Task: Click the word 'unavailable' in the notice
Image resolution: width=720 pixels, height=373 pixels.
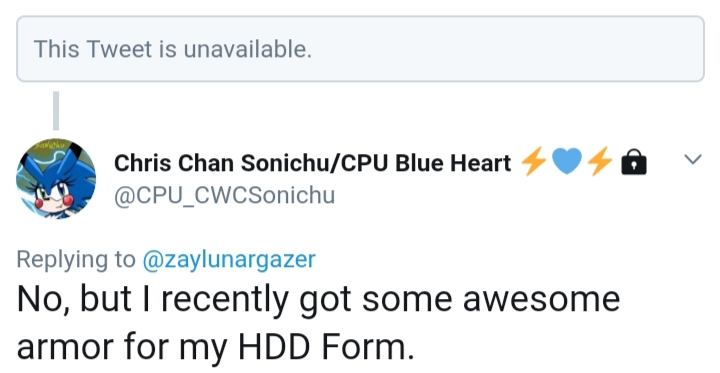Action: (x=248, y=49)
